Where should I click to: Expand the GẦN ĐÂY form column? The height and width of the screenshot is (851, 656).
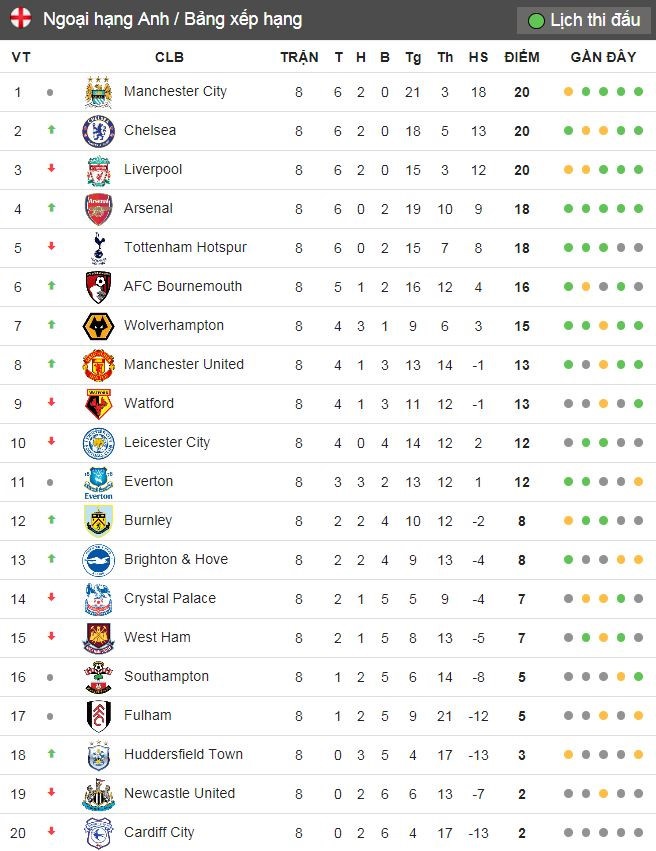point(601,58)
